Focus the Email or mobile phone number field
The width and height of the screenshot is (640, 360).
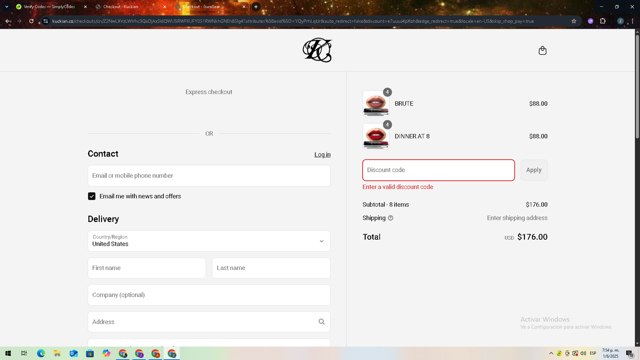pyautogui.click(x=209, y=176)
